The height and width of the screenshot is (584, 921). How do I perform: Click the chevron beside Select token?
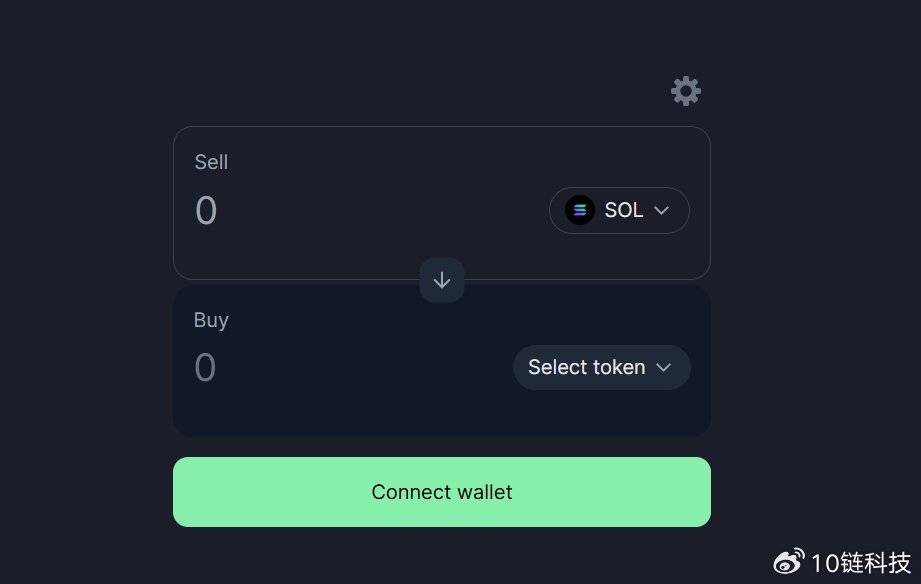(x=663, y=367)
